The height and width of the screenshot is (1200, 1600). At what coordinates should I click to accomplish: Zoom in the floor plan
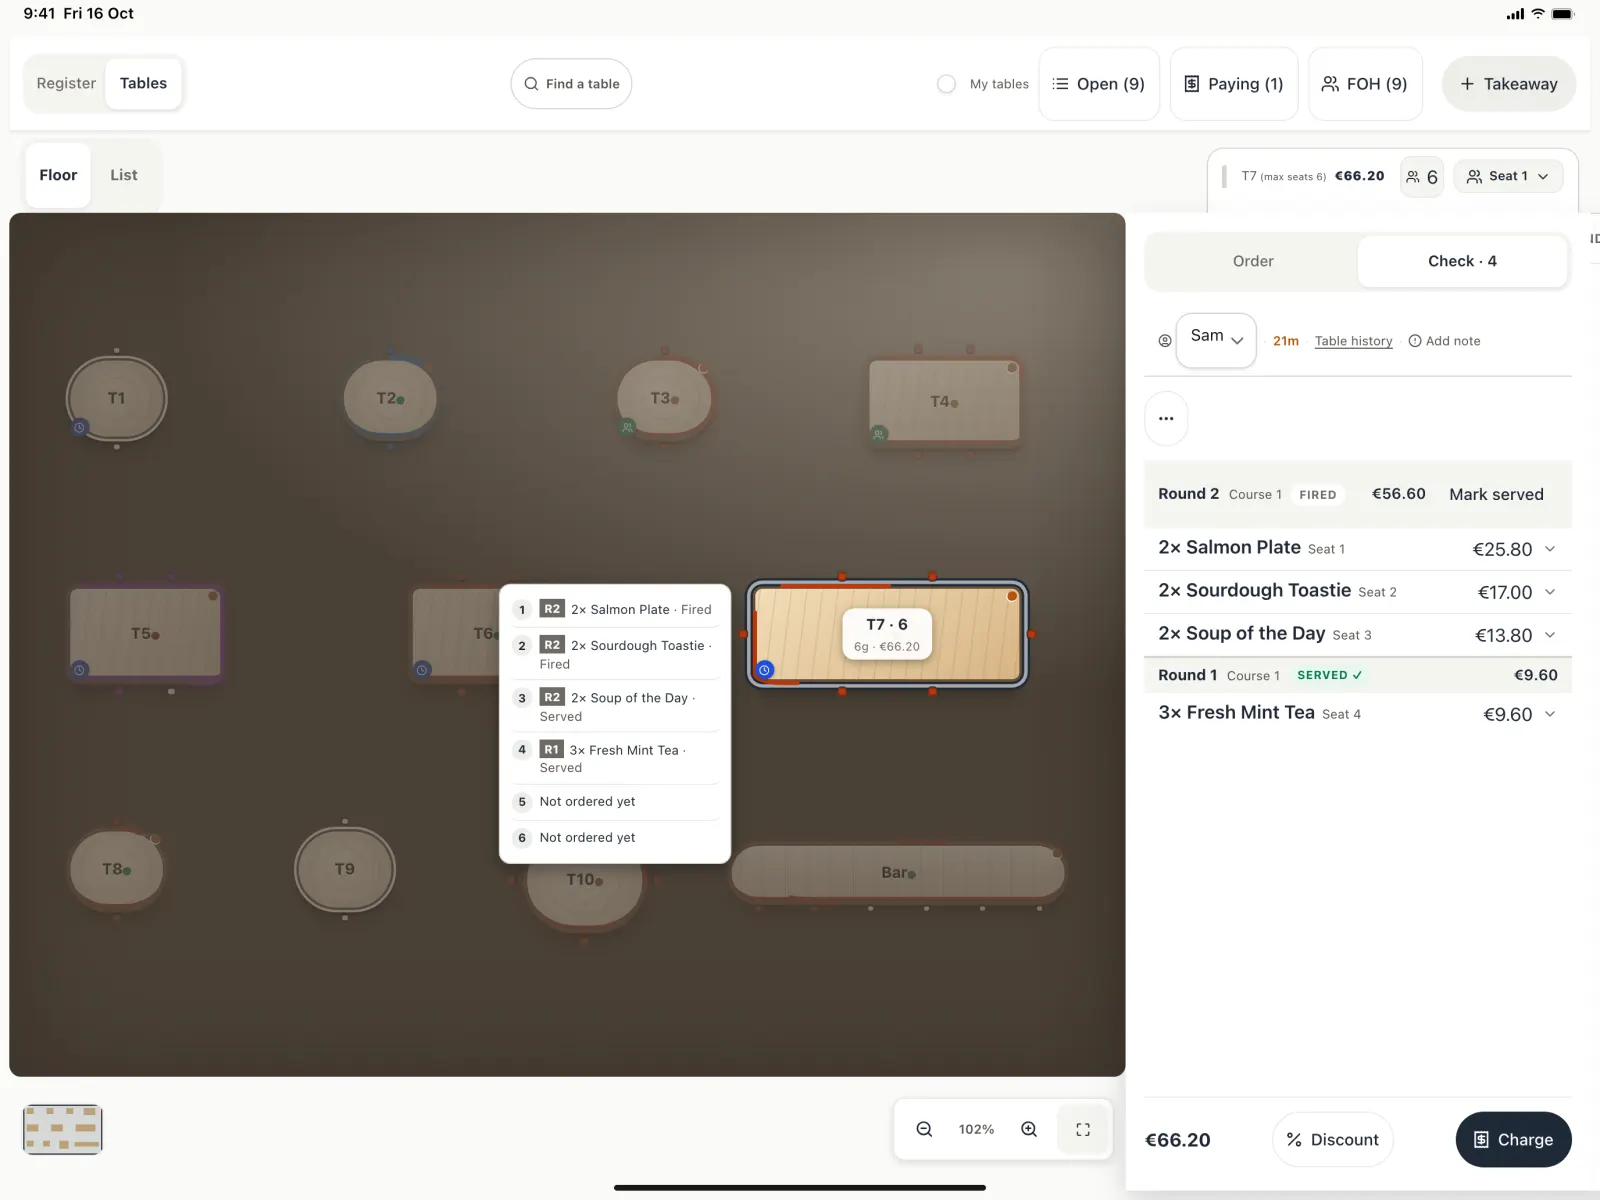tap(1029, 1129)
